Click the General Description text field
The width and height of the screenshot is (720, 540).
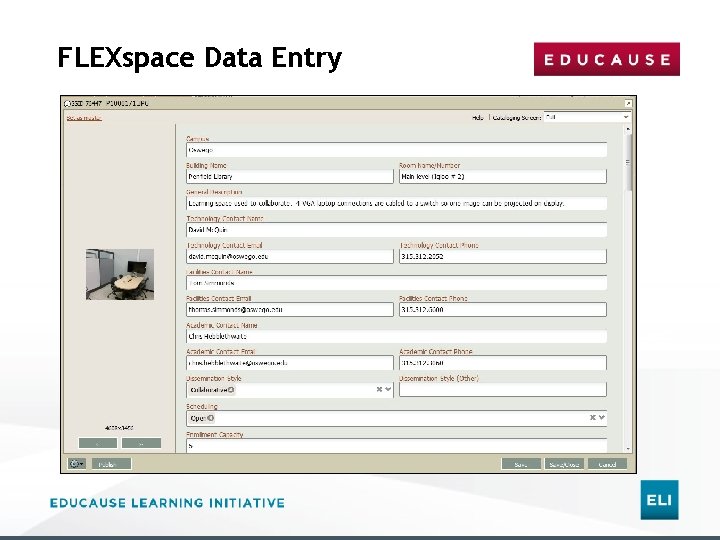click(396, 203)
